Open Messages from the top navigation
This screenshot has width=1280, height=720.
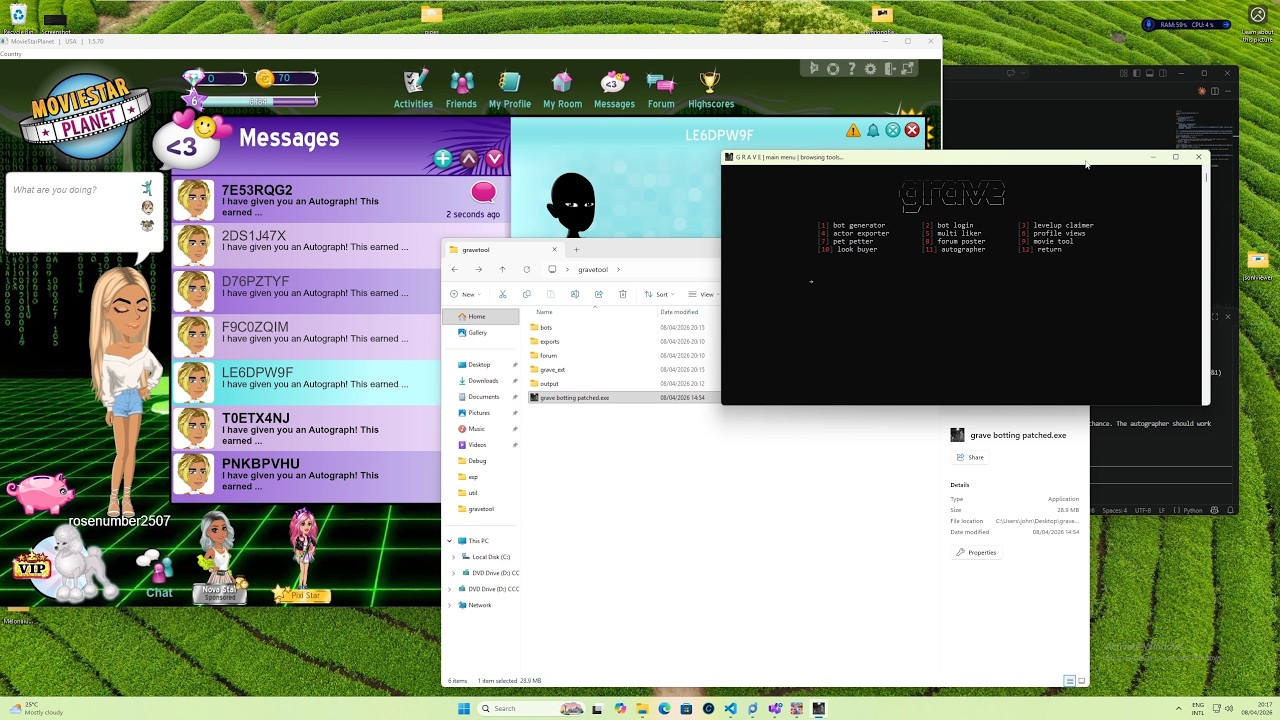click(614, 88)
